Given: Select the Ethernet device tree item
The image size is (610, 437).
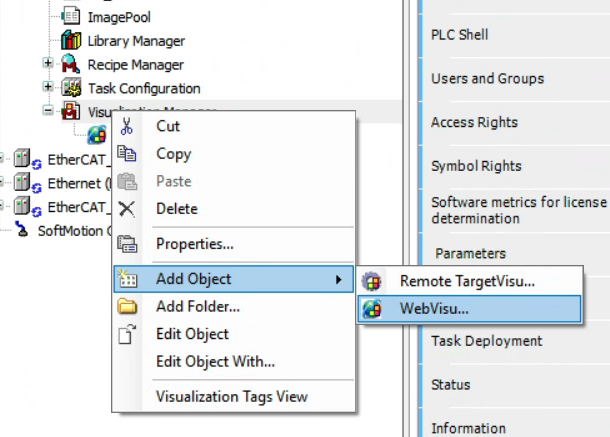Looking at the screenshot, I should (72, 184).
